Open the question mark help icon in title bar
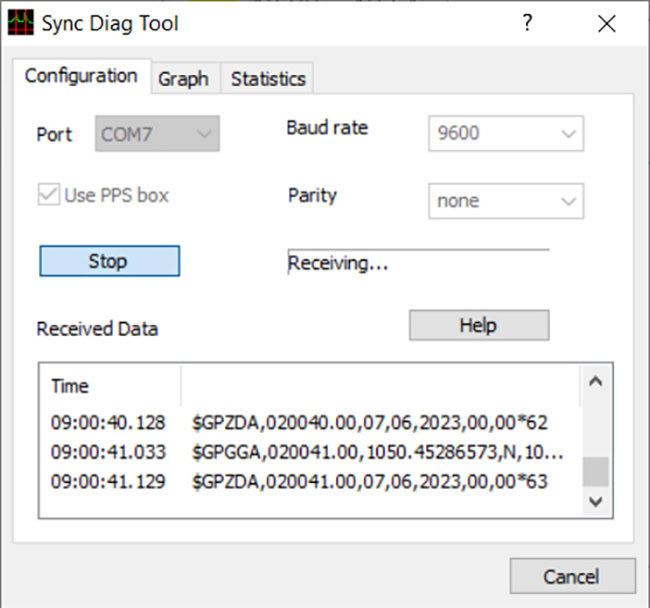 pyautogui.click(x=527, y=22)
